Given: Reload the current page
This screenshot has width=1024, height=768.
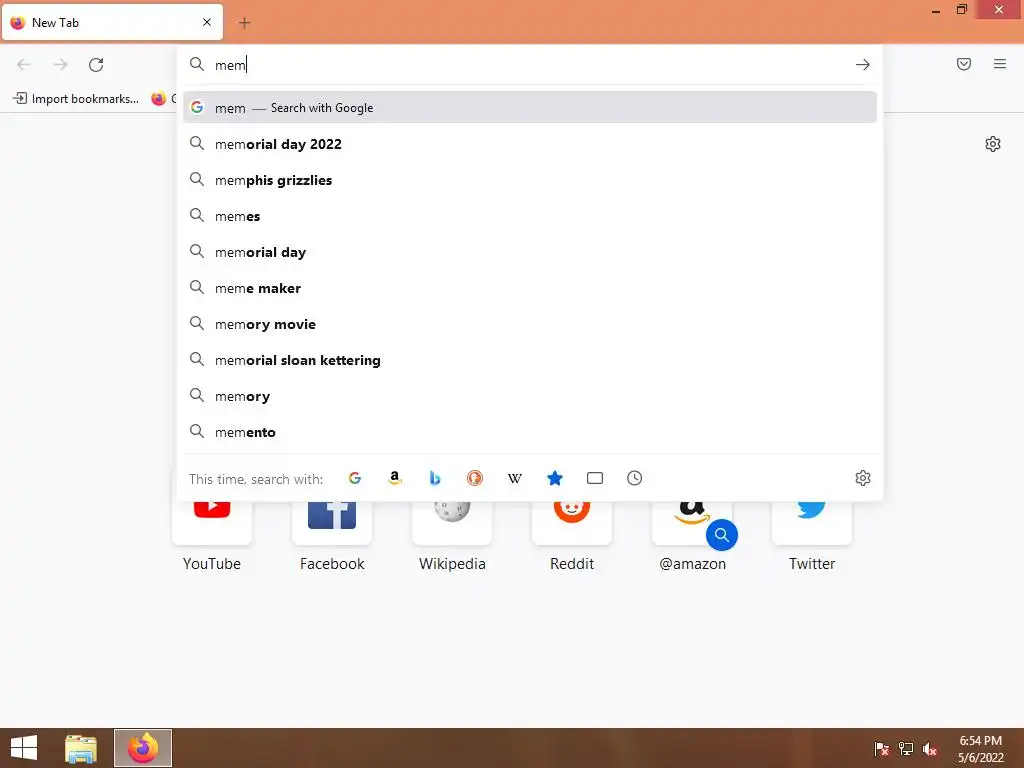Looking at the screenshot, I should click(96, 65).
